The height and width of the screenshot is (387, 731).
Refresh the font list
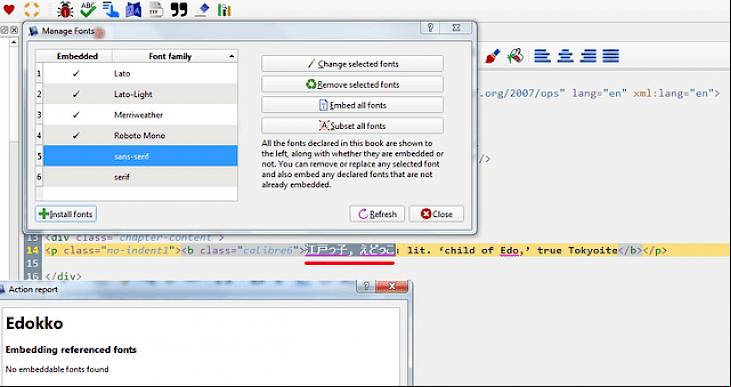(377, 214)
